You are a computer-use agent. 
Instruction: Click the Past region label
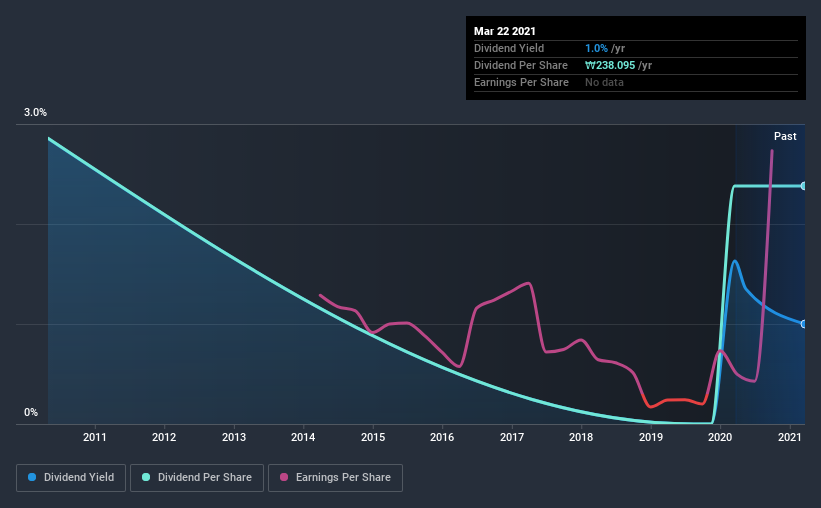785,137
